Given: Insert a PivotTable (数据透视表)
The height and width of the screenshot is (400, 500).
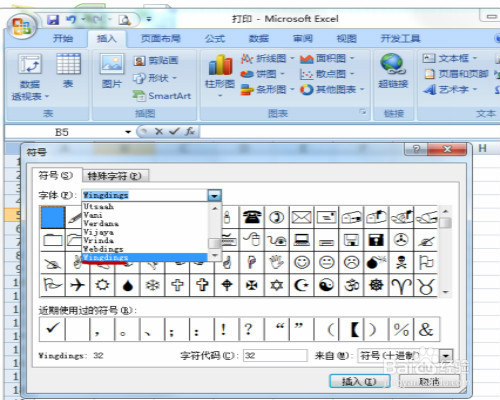Looking at the screenshot, I should pyautogui.click(x=30, y=77).
